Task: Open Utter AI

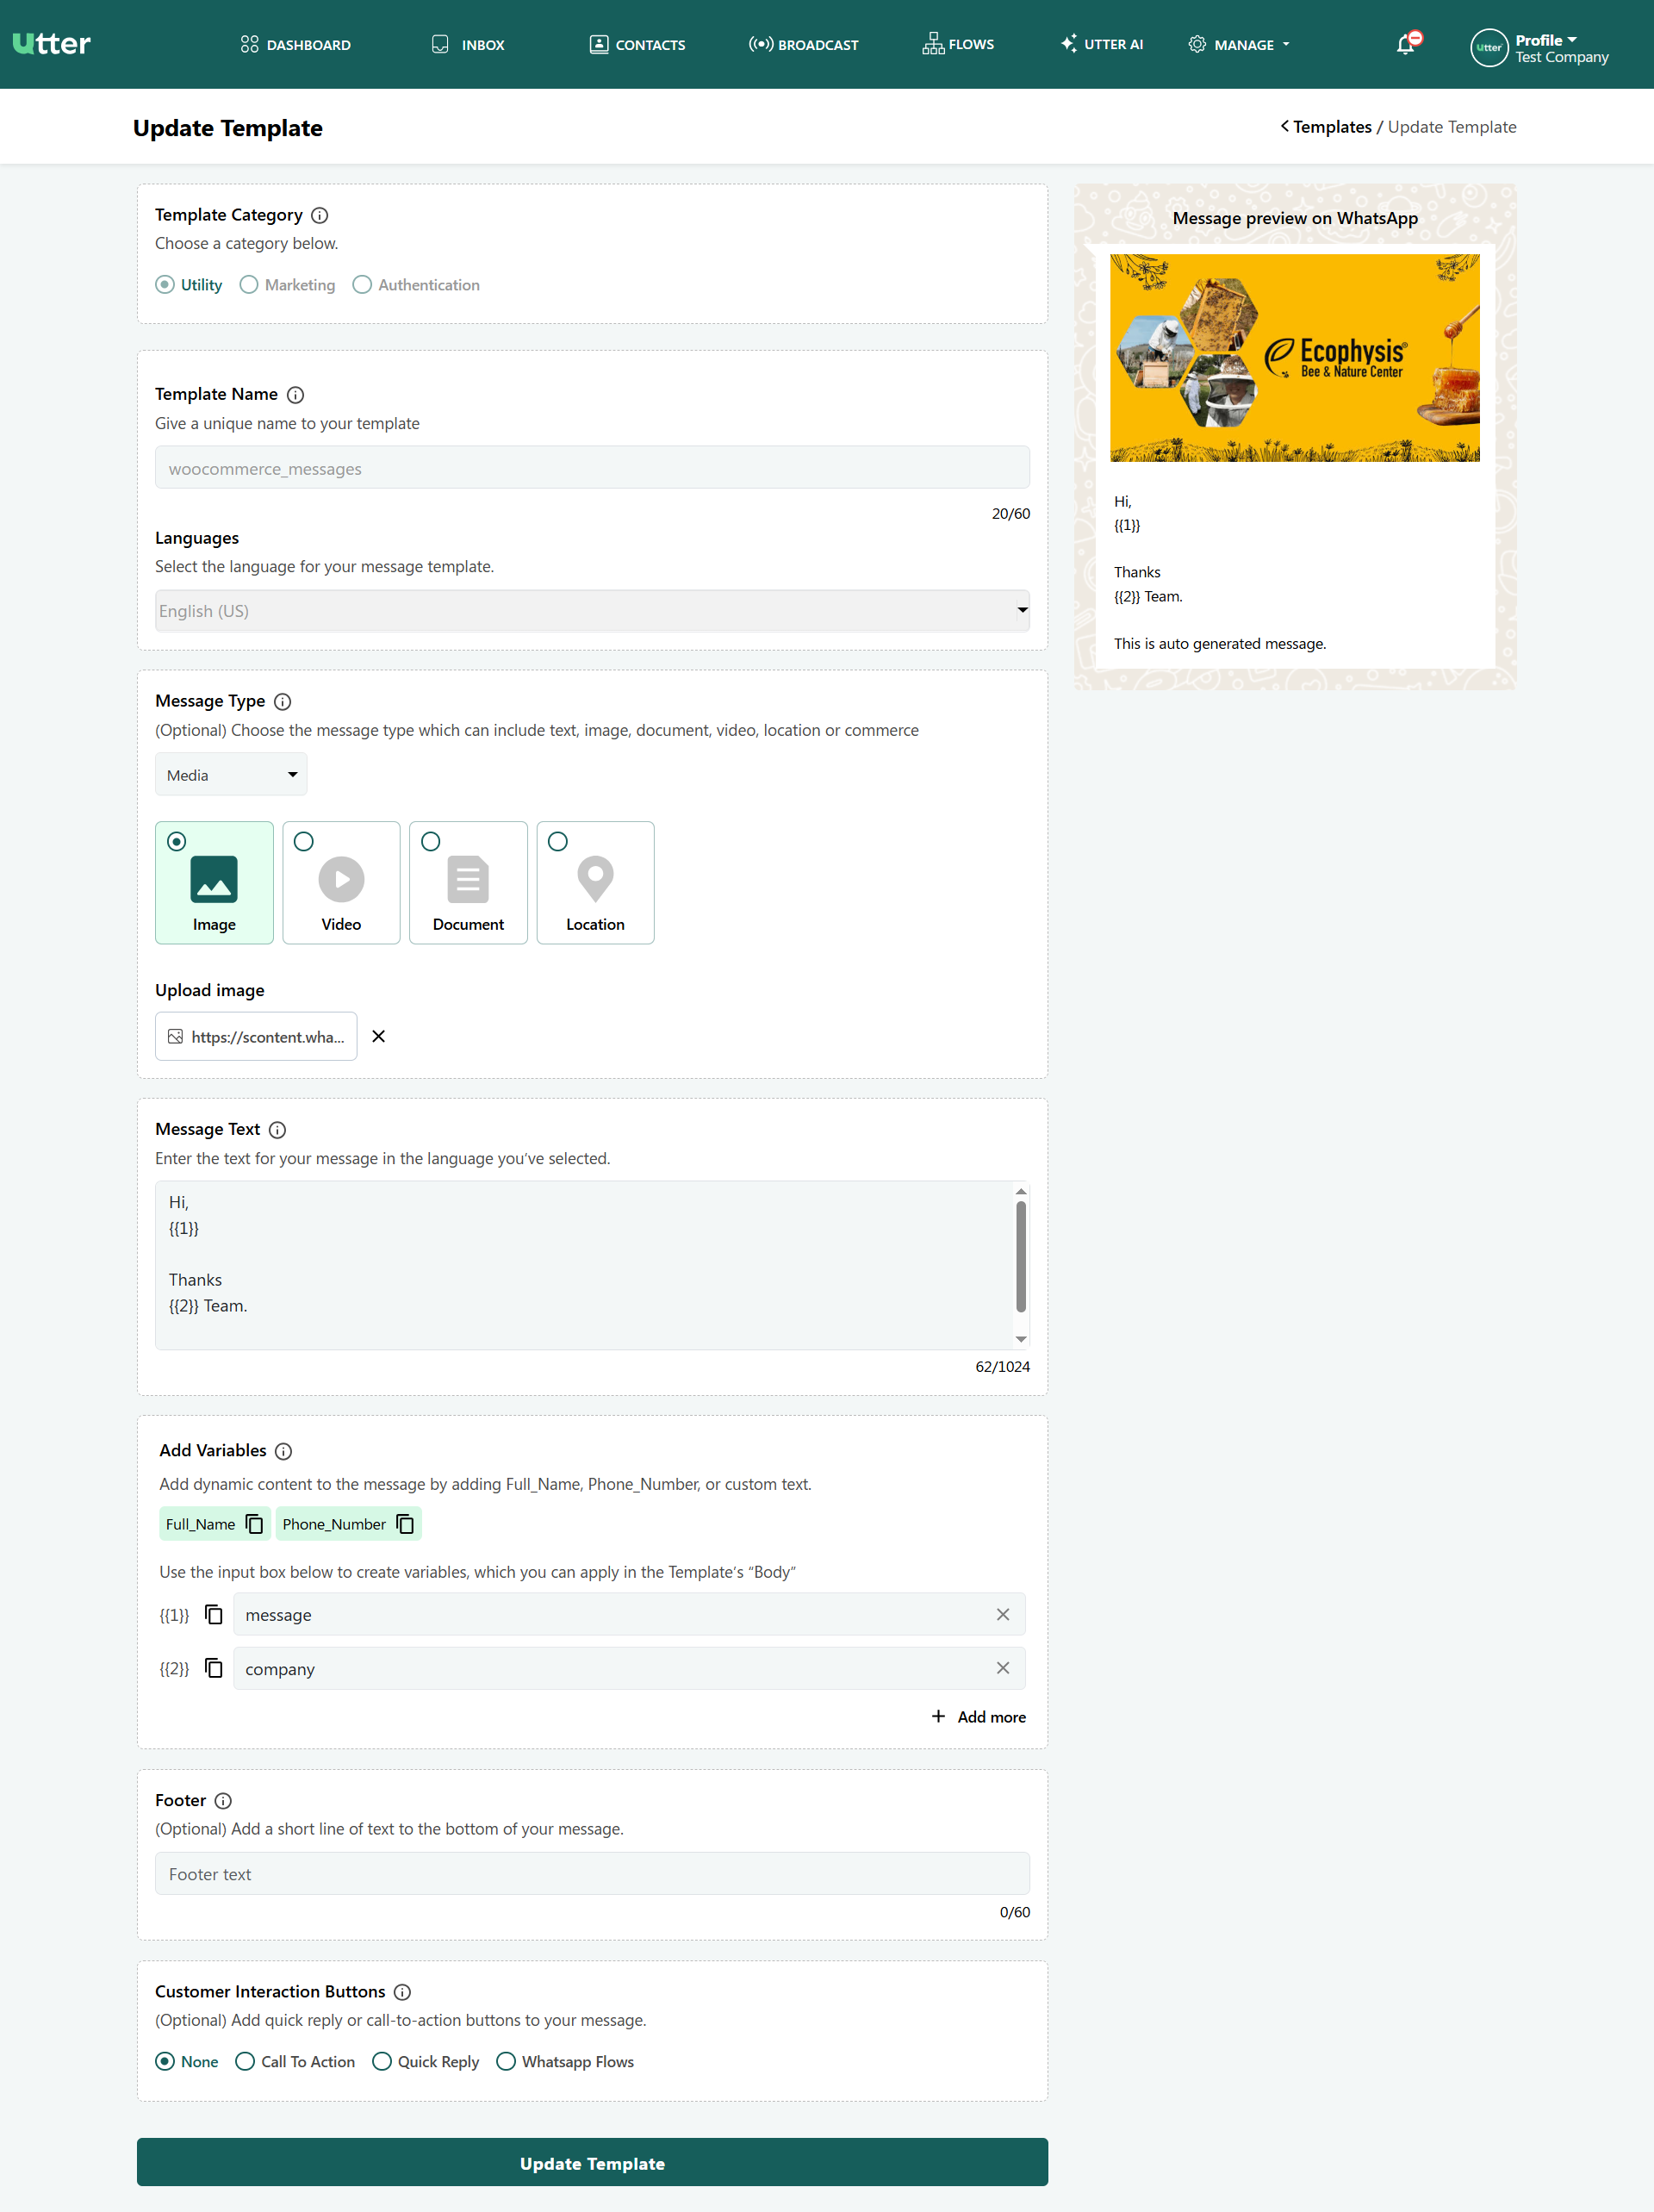Action: pos(1102,44)
